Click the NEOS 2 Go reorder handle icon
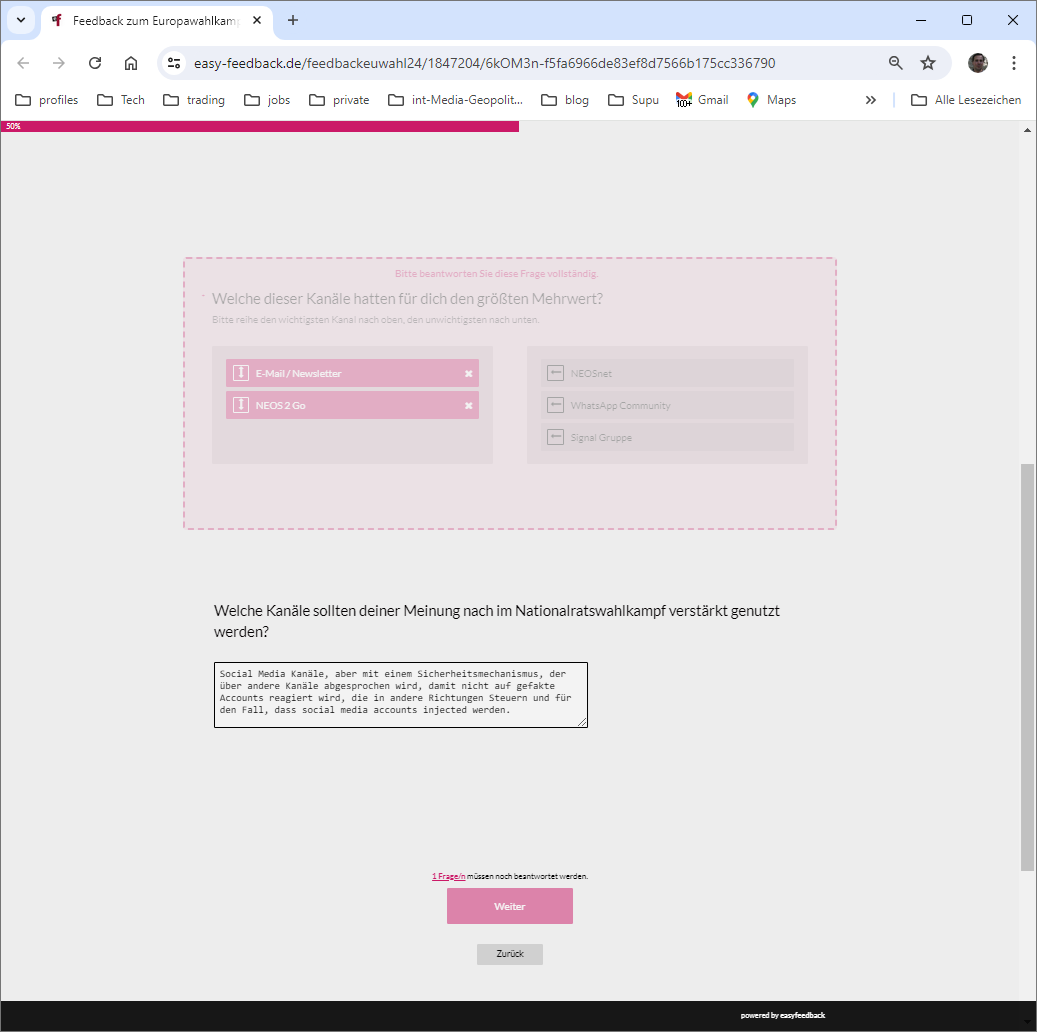 pyautogui.click(x=240, y=405)
